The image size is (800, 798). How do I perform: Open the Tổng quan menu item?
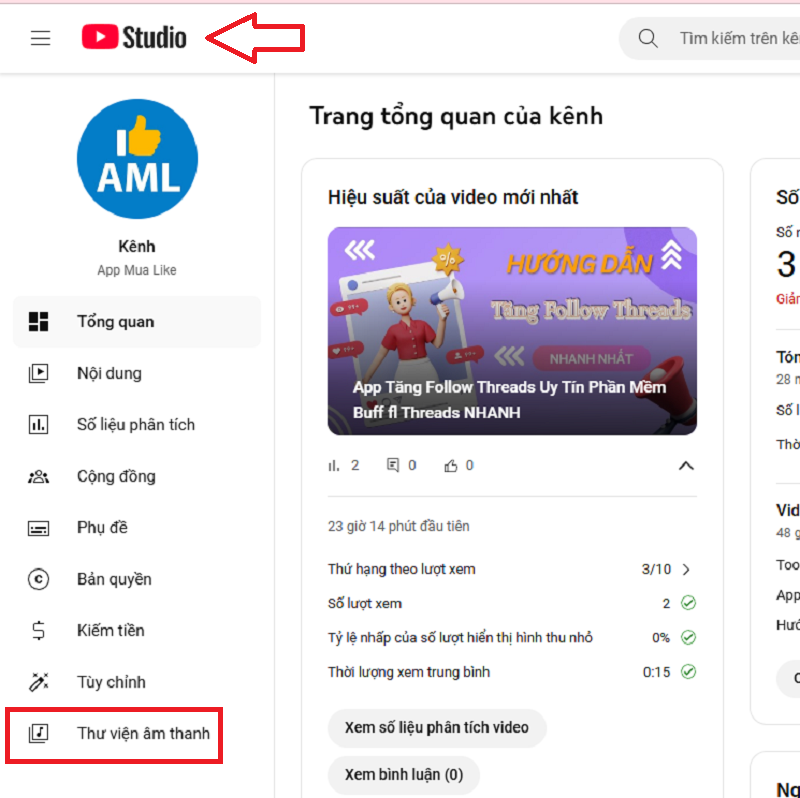tap(137, 322)
